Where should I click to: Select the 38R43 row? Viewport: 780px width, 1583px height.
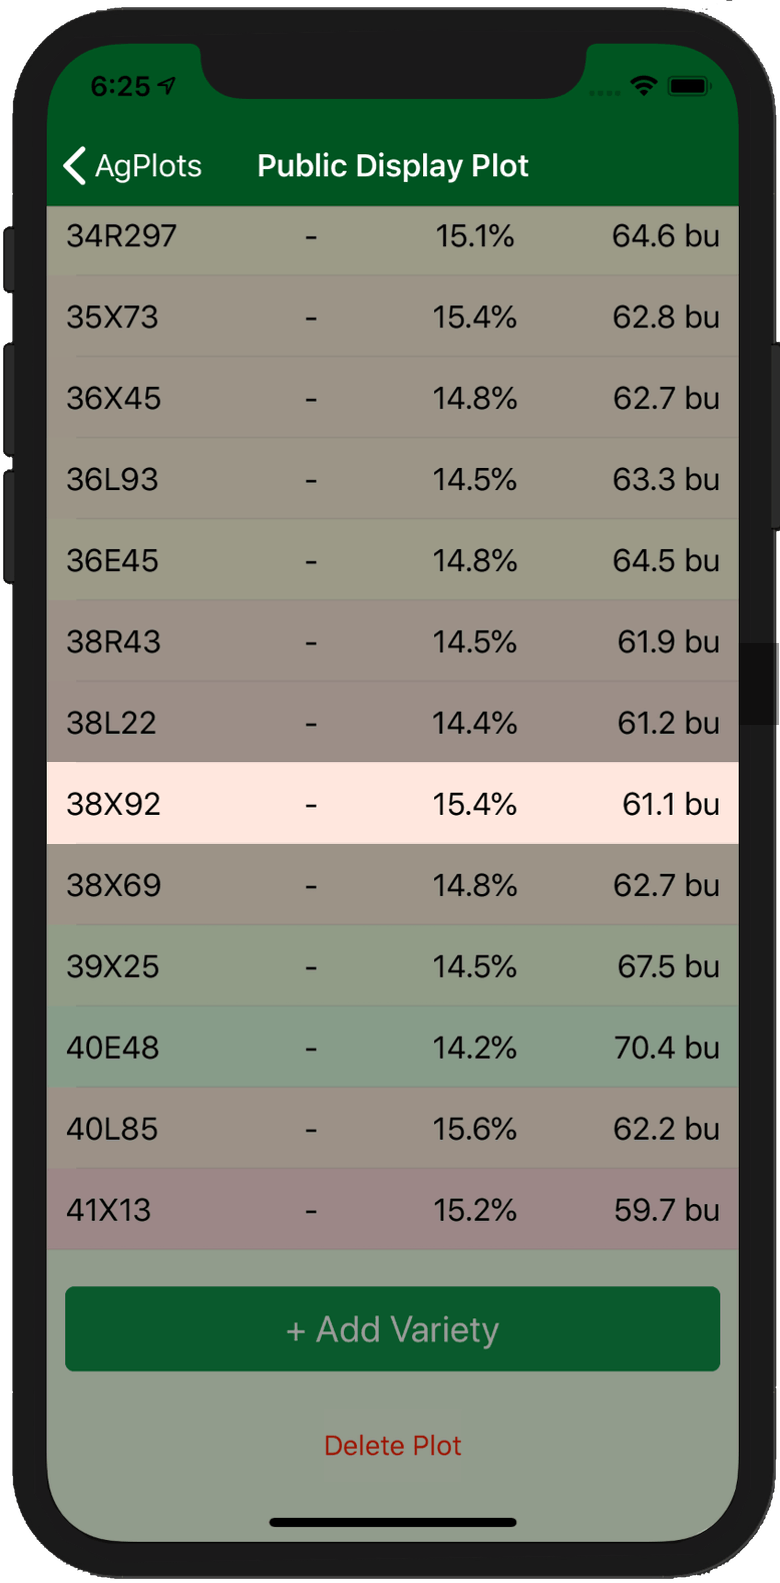[x=393, y=641]
